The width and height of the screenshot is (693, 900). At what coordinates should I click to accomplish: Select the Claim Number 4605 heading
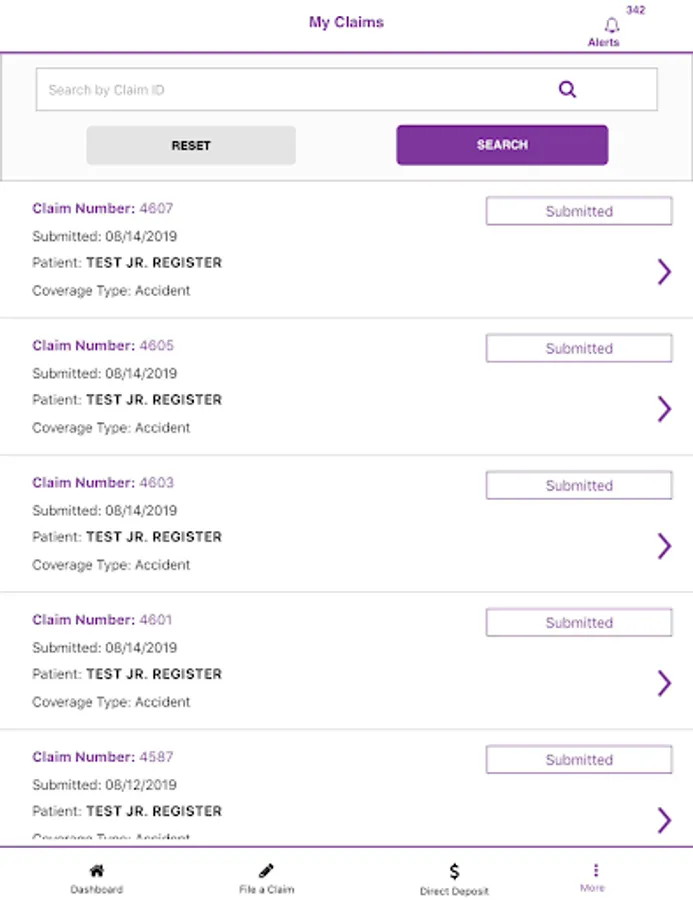click(102, 346)
